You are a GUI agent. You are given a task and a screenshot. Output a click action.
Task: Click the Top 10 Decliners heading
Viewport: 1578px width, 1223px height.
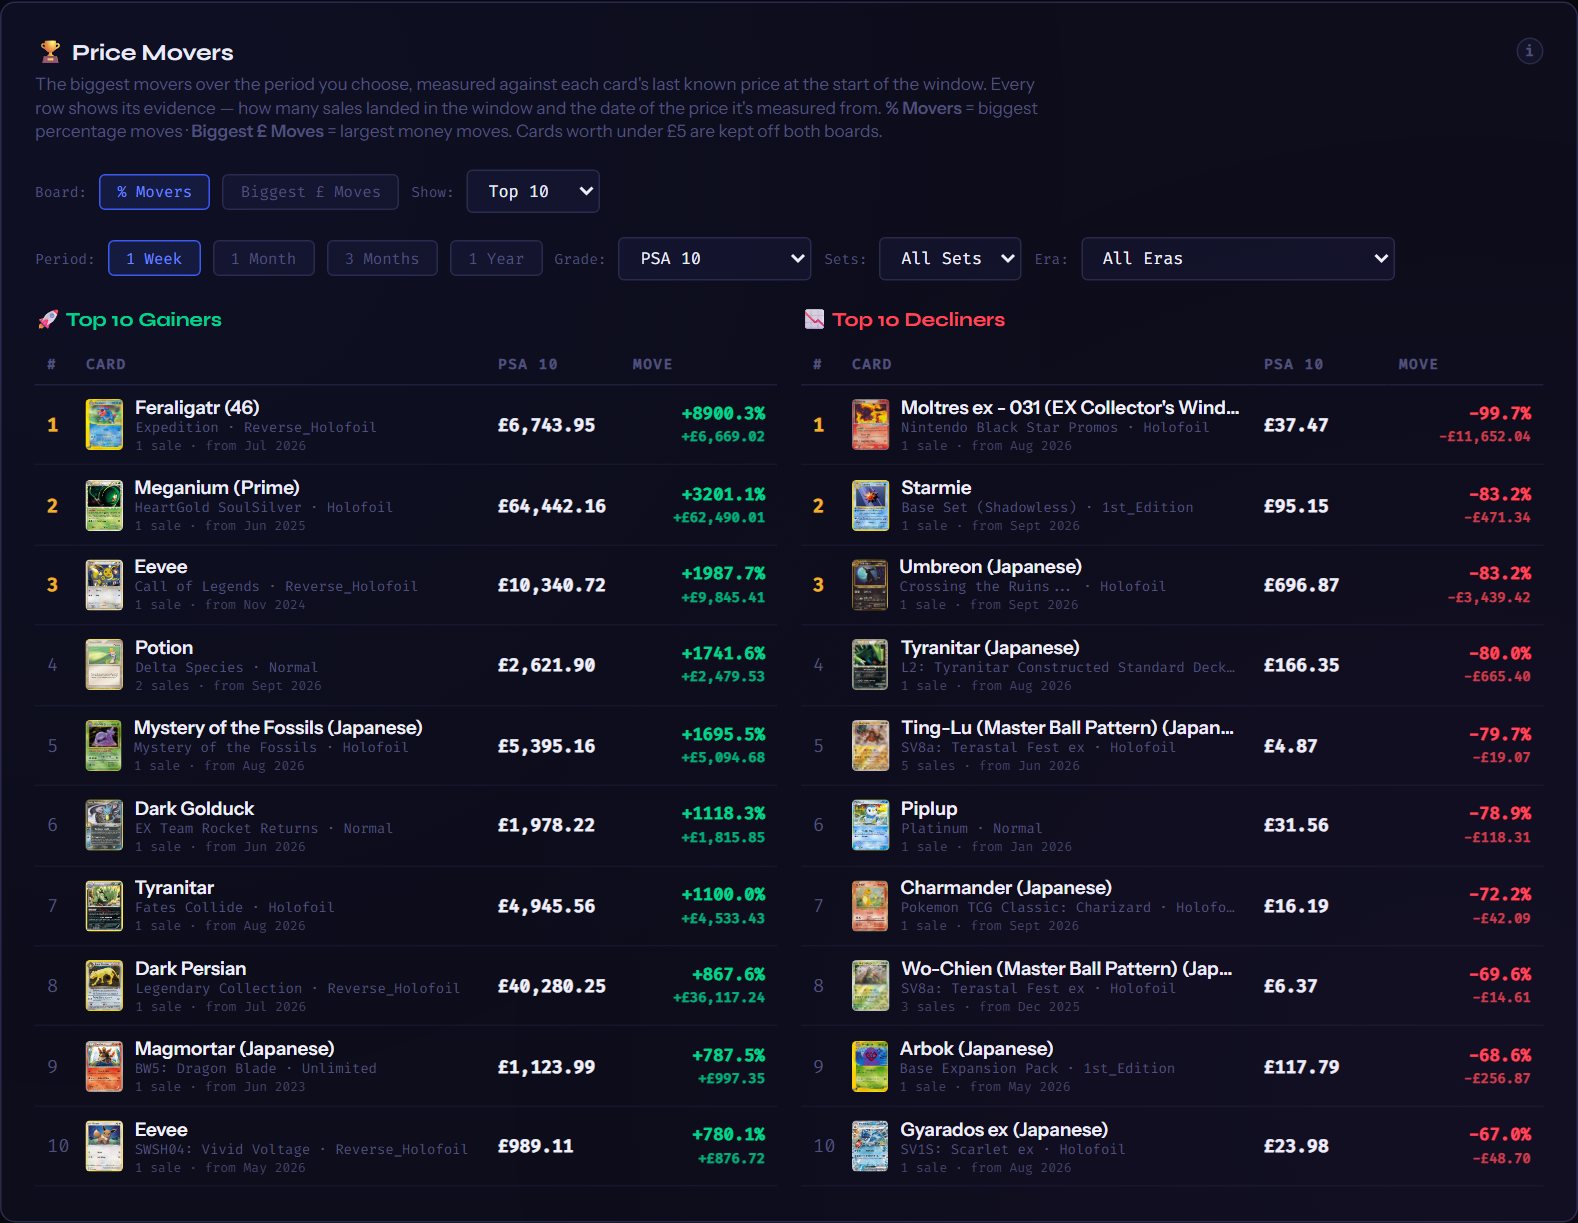click(x=918, y=320)
